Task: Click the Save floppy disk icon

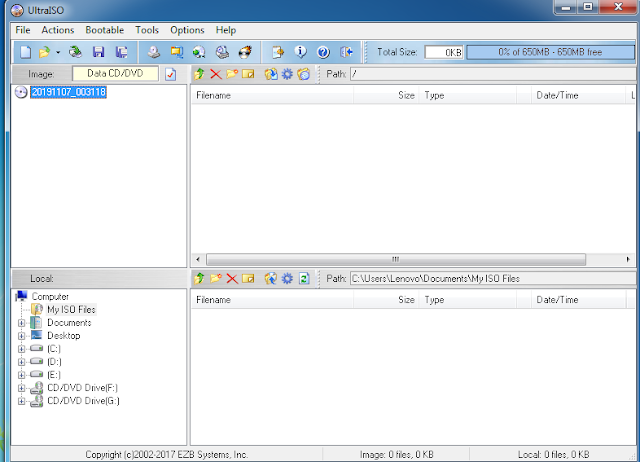Action: [x=98, y=52]
